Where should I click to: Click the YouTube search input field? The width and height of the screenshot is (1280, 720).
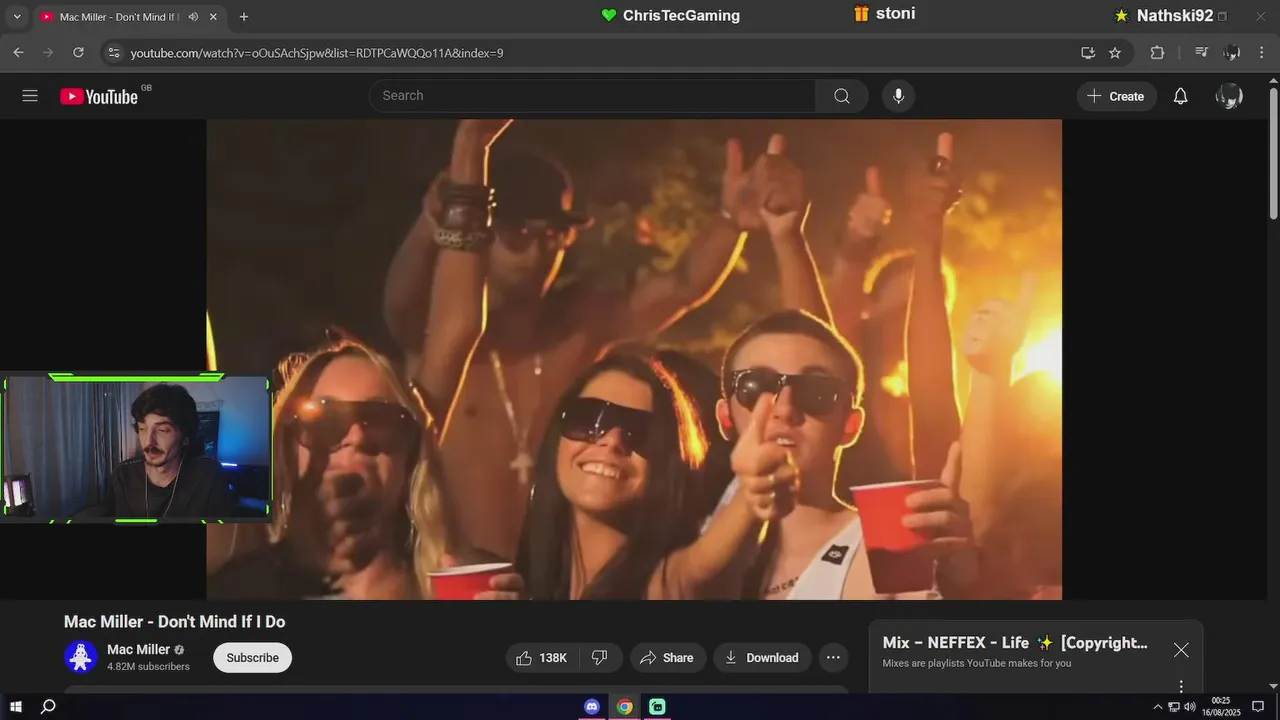pyautogui.click(x=592, y=96)
